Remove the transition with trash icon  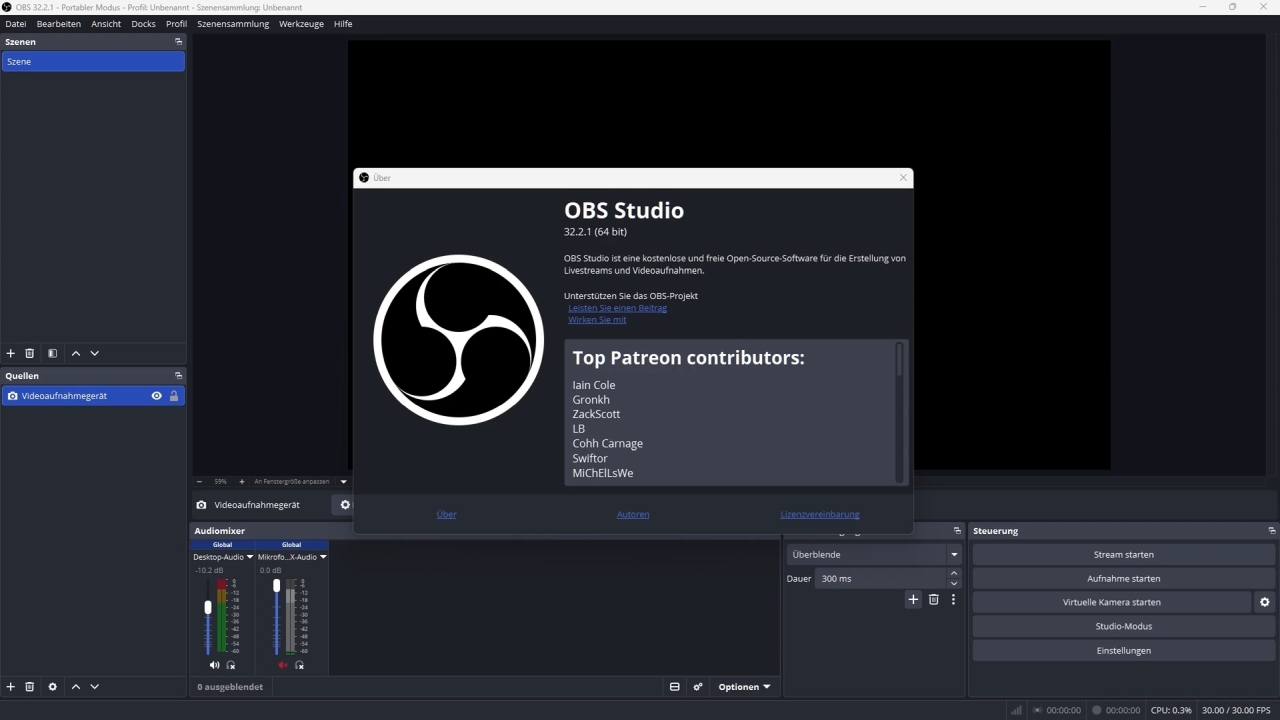pyautogui.click(x=934, y=599)
